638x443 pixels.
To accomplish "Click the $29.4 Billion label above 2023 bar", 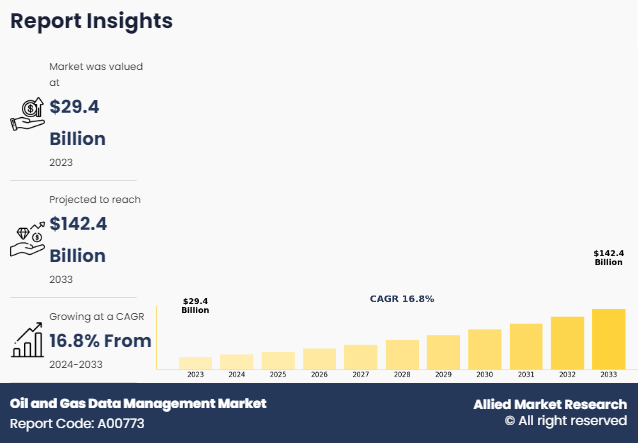I will click(x=195, y=305).
